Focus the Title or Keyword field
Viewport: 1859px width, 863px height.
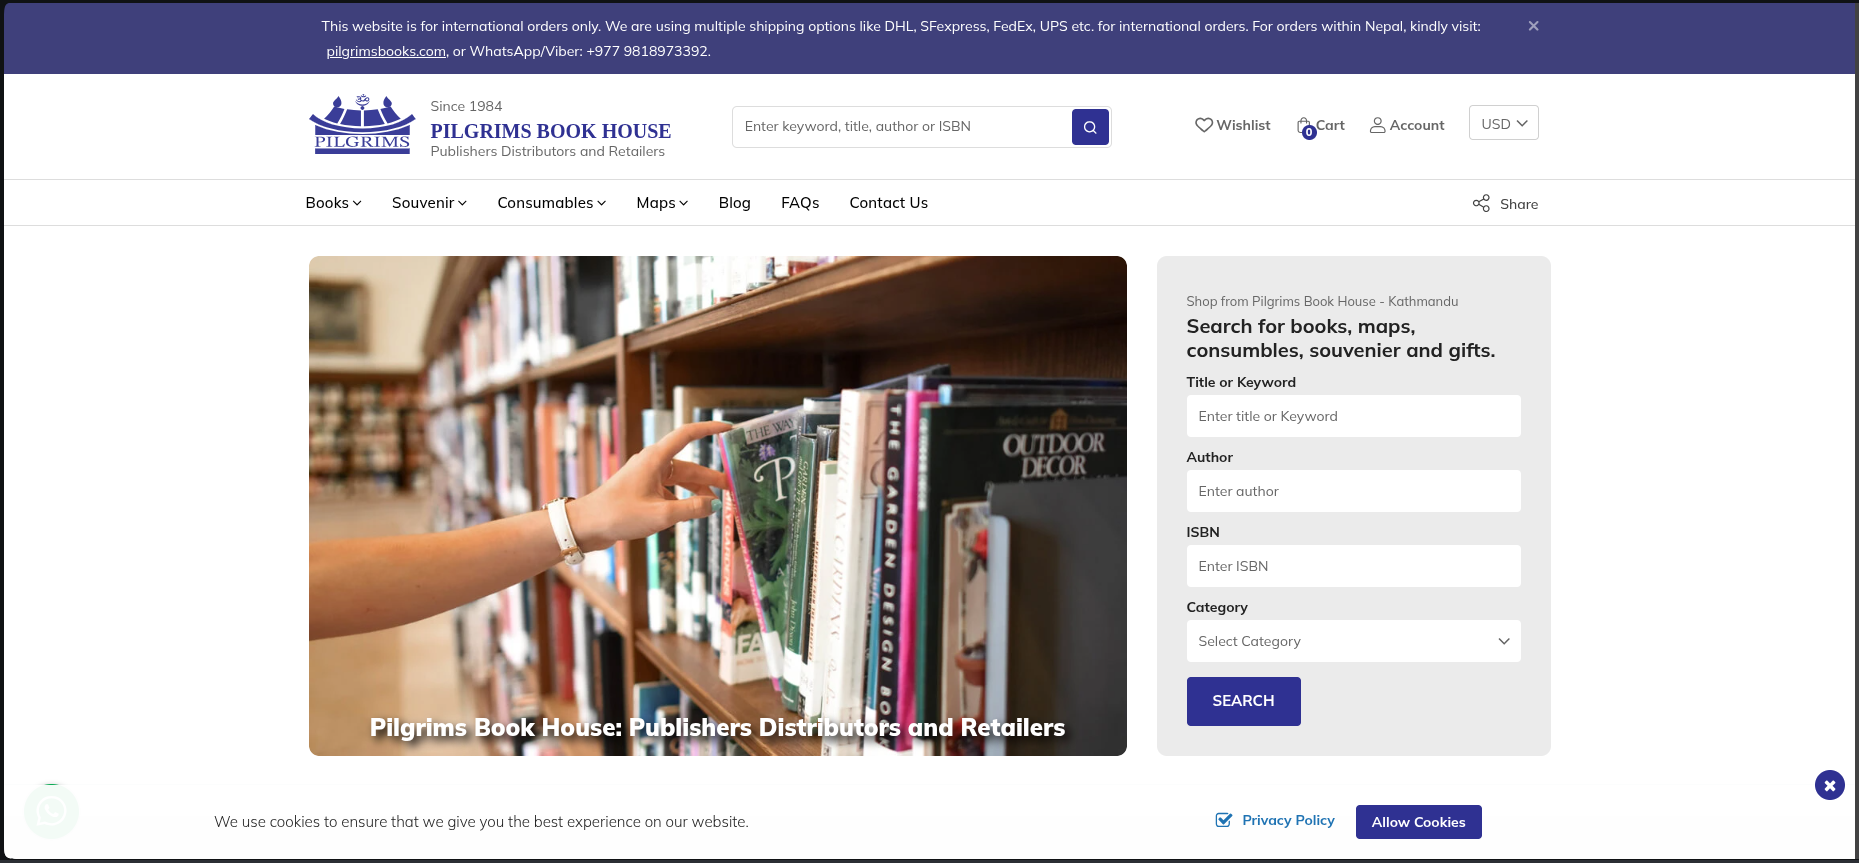point(1353,416)
